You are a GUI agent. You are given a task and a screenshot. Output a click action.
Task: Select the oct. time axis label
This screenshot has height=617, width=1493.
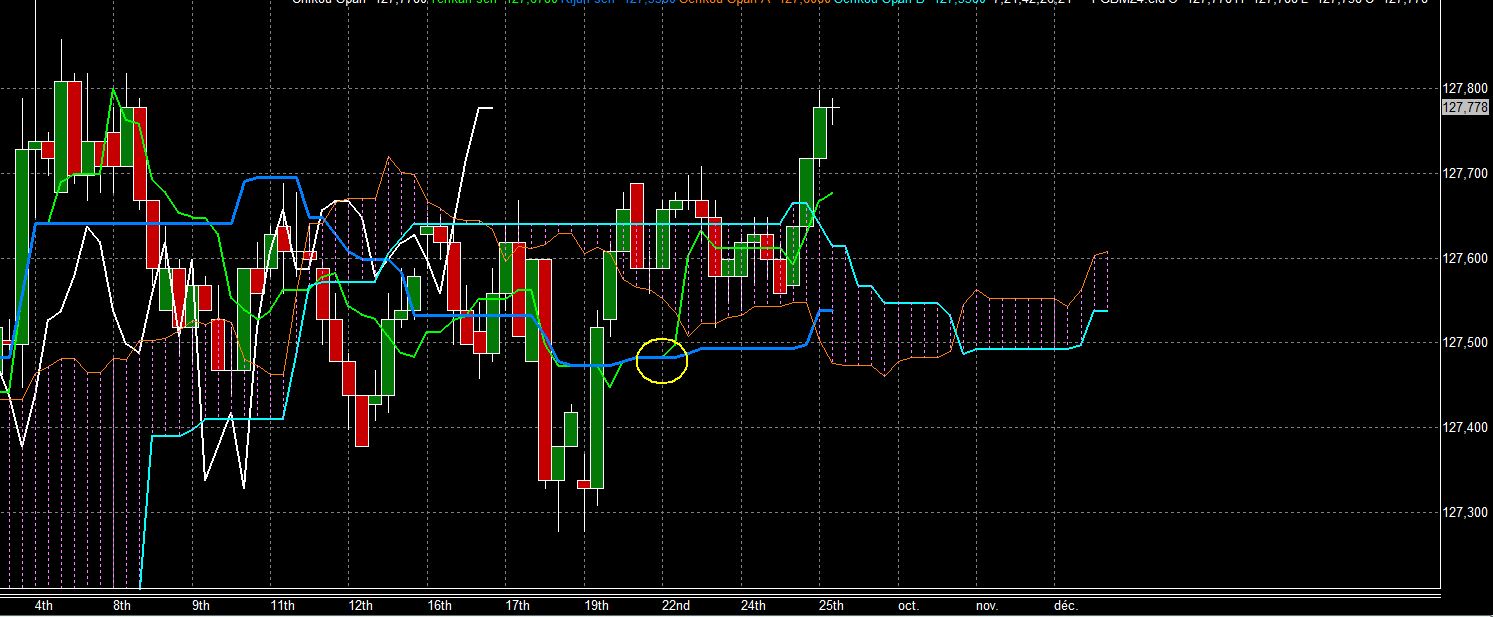[x=908, y=605]
